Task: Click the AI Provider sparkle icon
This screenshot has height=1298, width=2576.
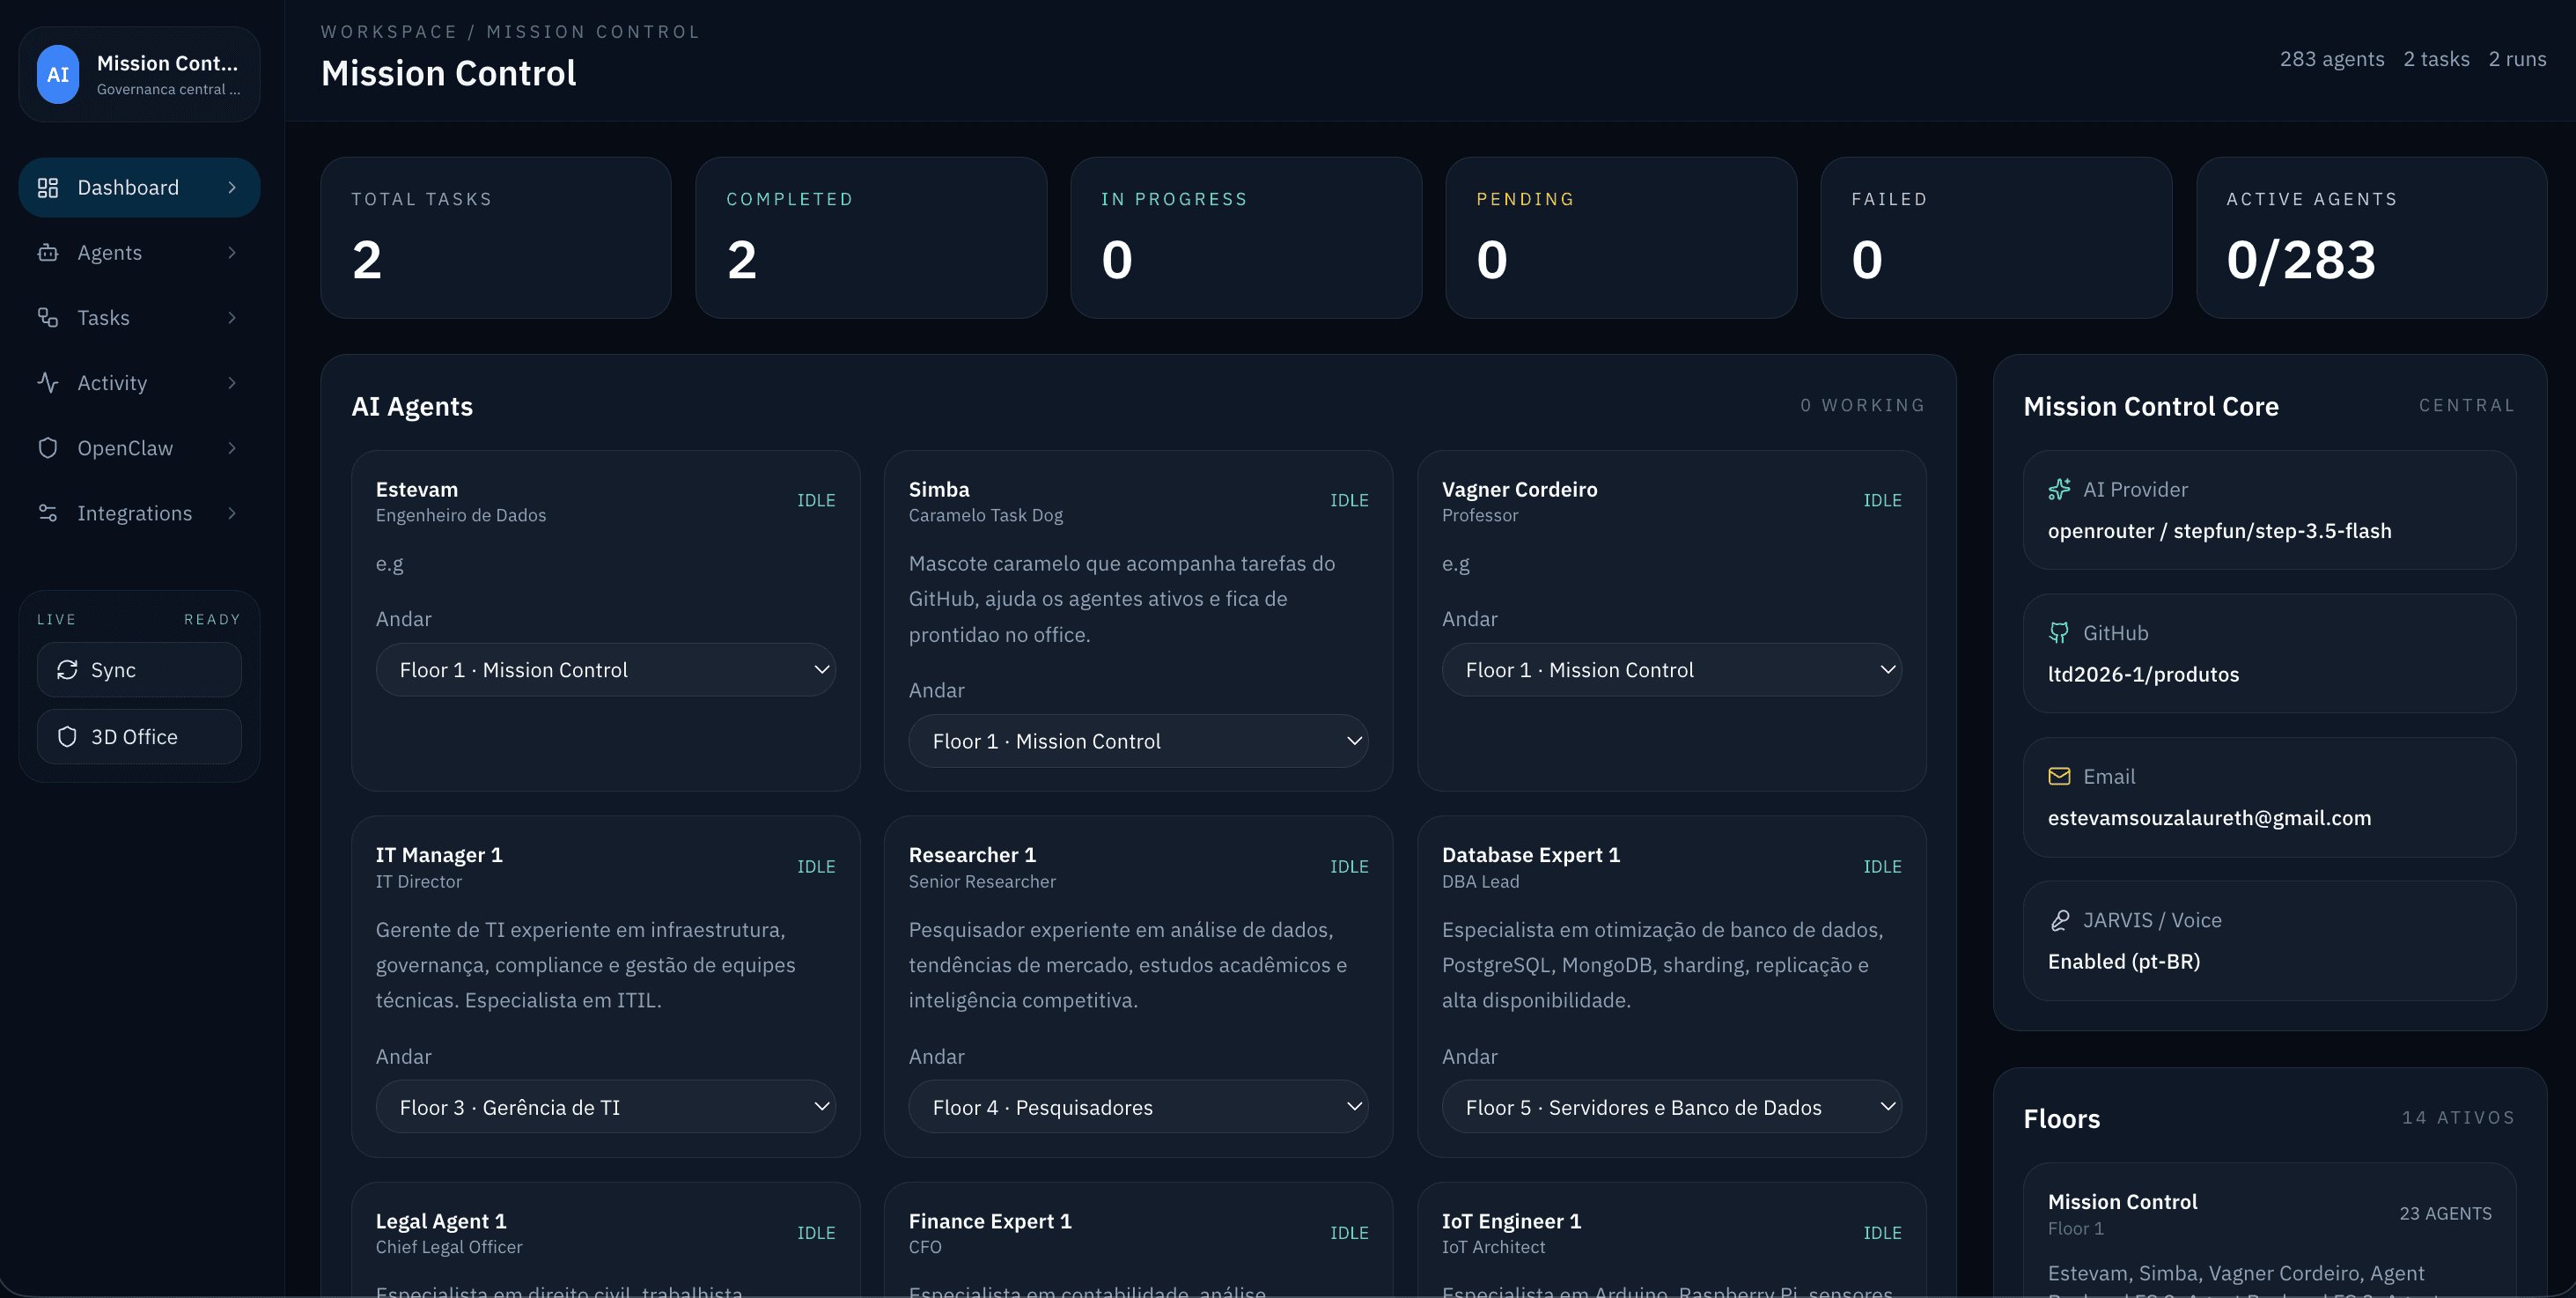Action: 2059,489
